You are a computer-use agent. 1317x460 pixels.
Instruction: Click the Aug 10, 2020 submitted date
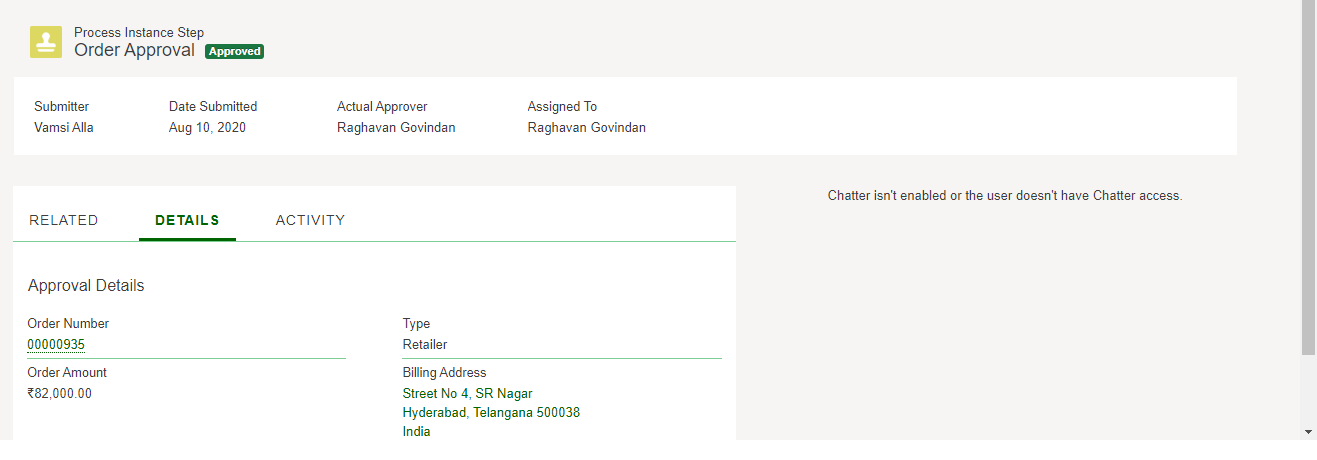(x=207, y=127)
